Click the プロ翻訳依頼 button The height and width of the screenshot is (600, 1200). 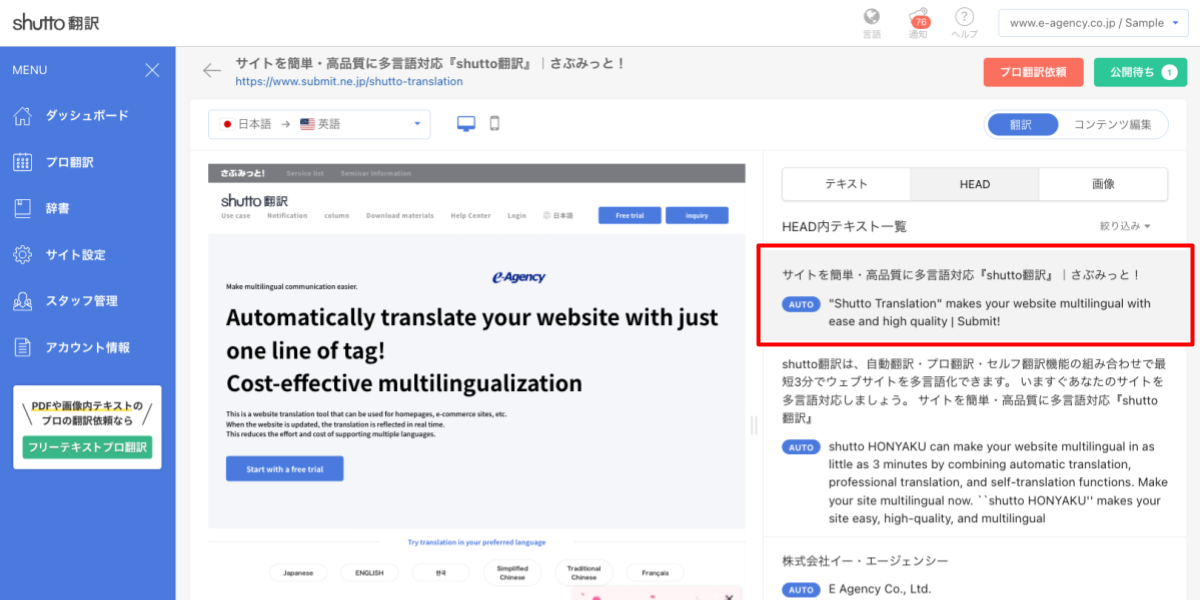1033,72
